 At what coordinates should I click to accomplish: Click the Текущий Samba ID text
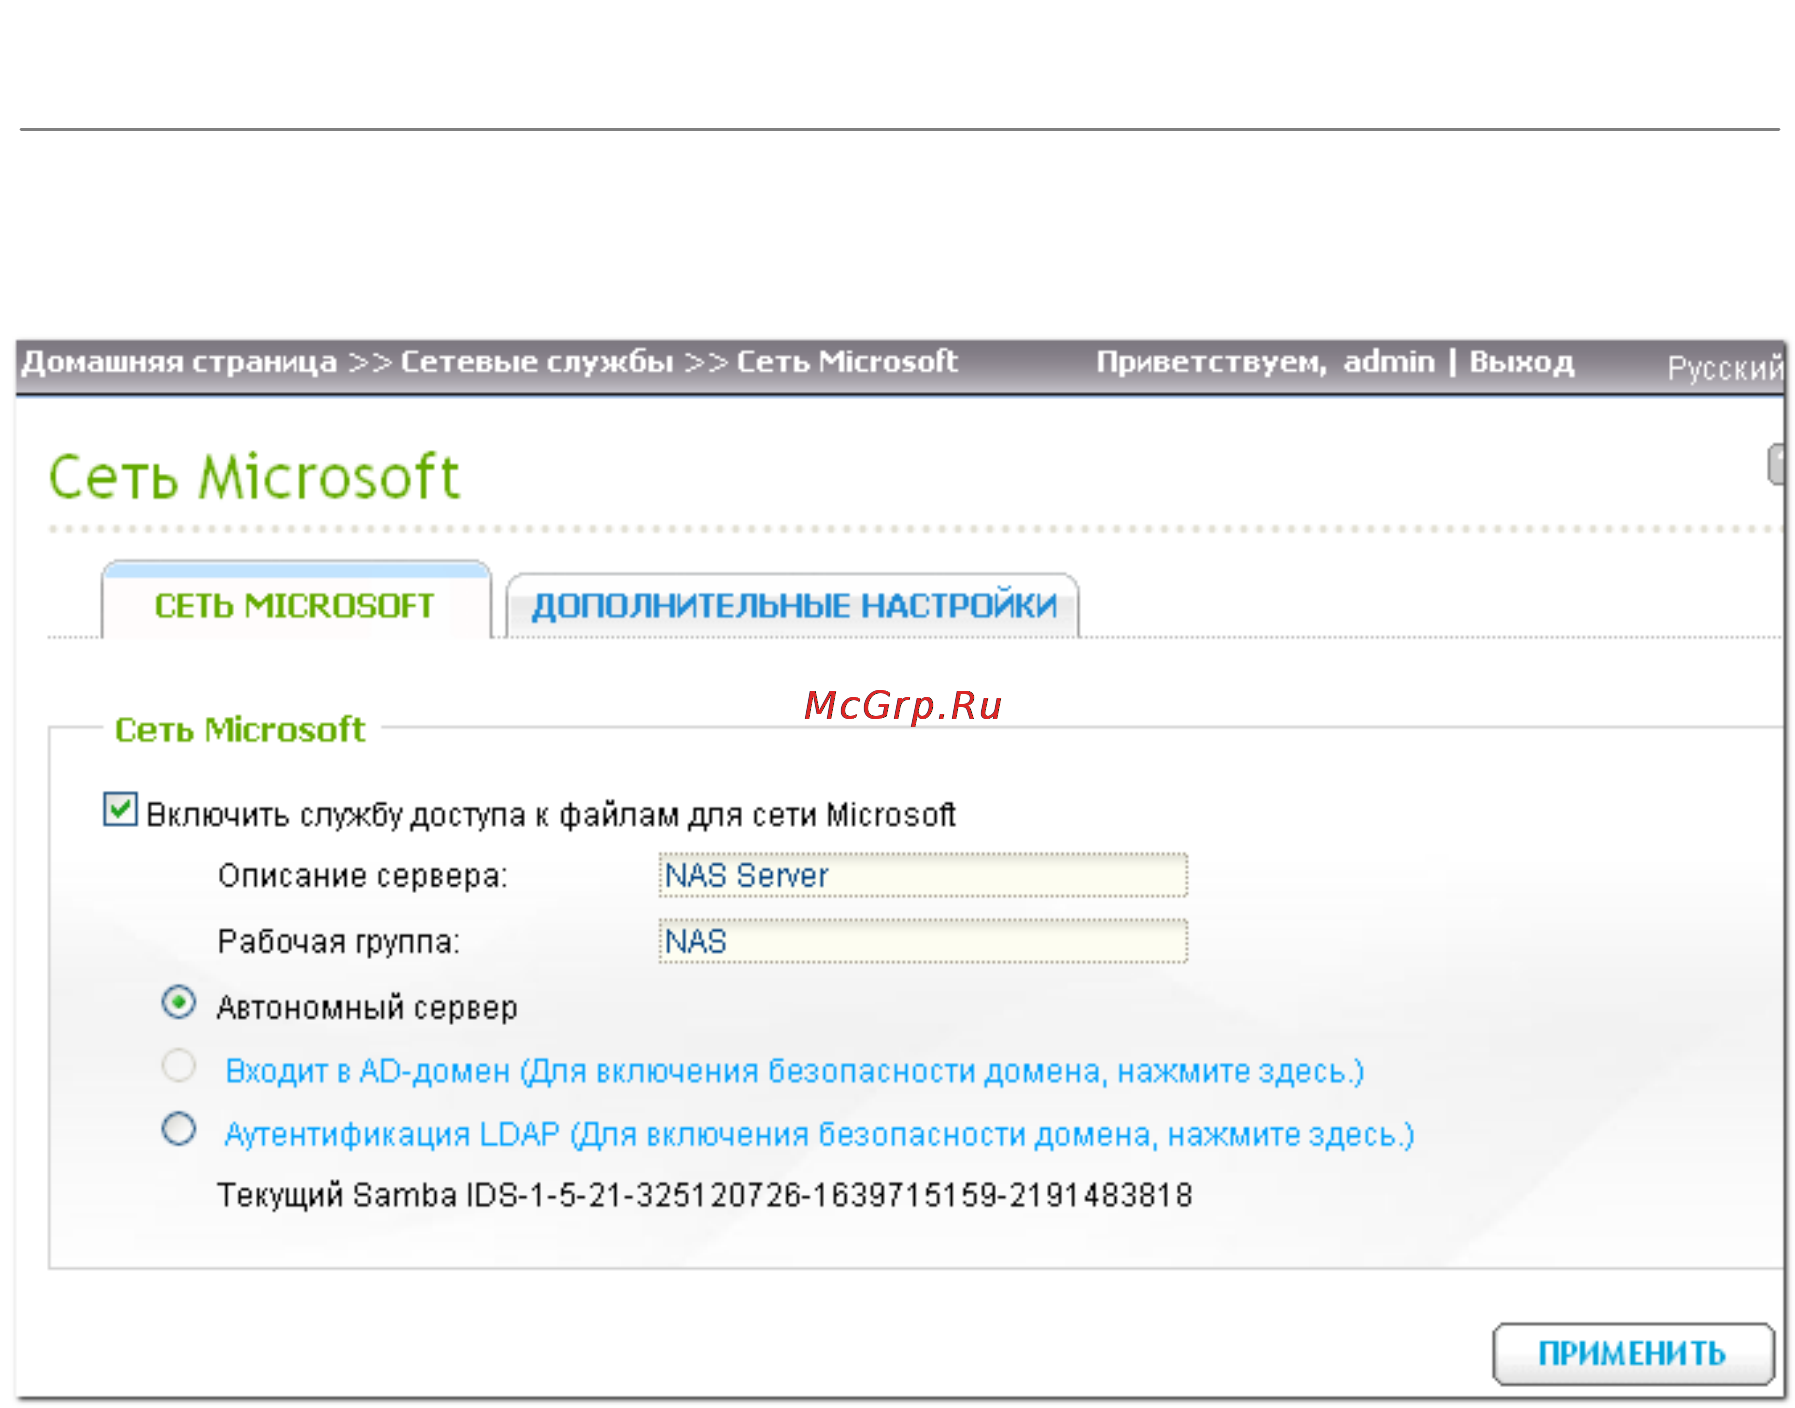(x=705, y=1195)
